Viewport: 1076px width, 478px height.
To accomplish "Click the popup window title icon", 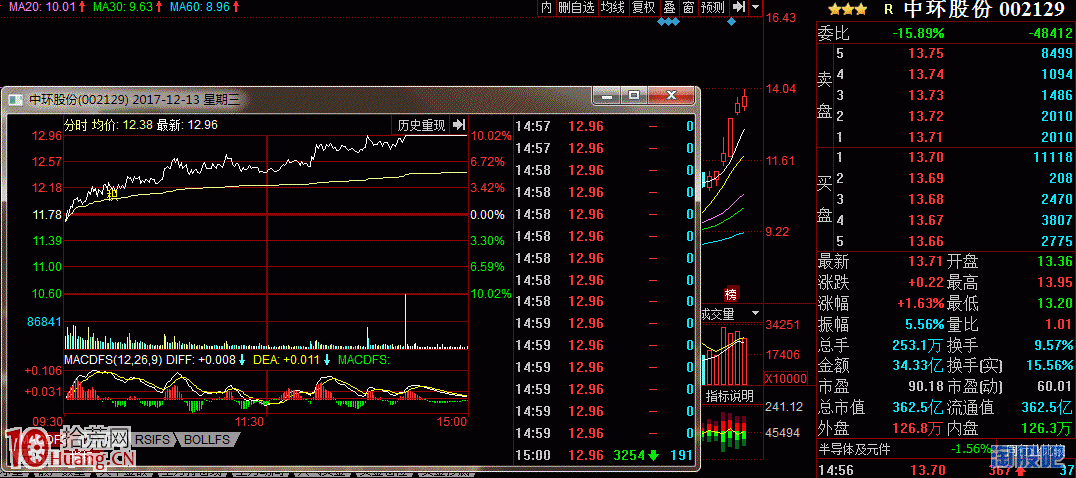I will pos(16,99).
